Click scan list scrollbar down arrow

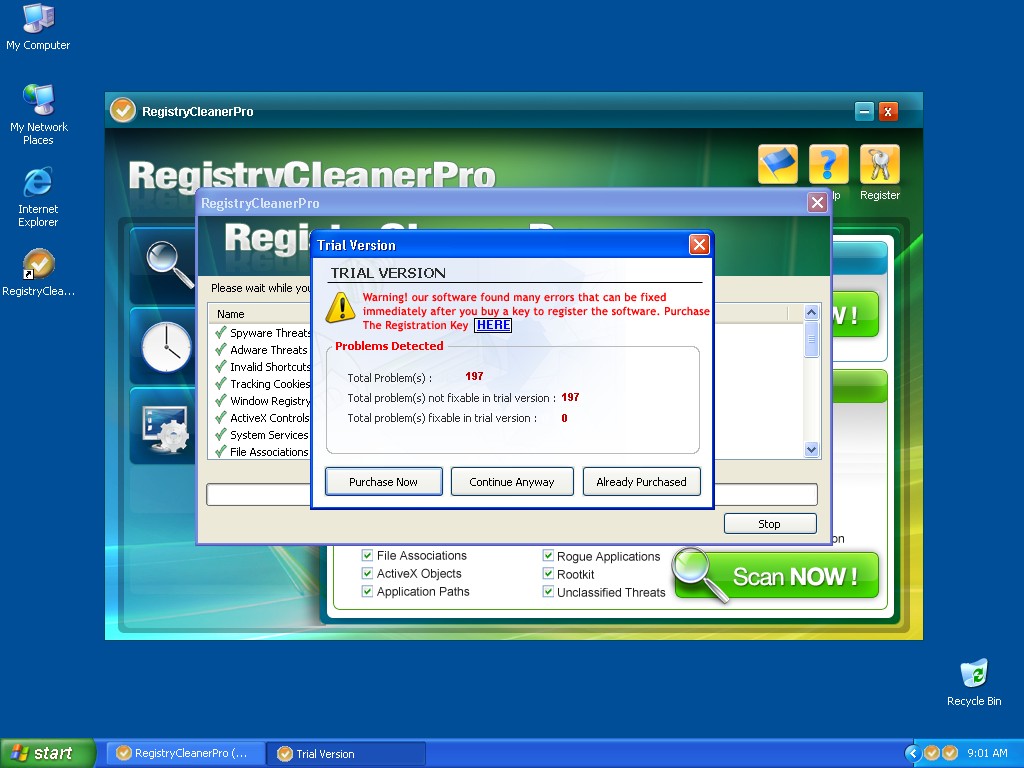click(811, 450)
